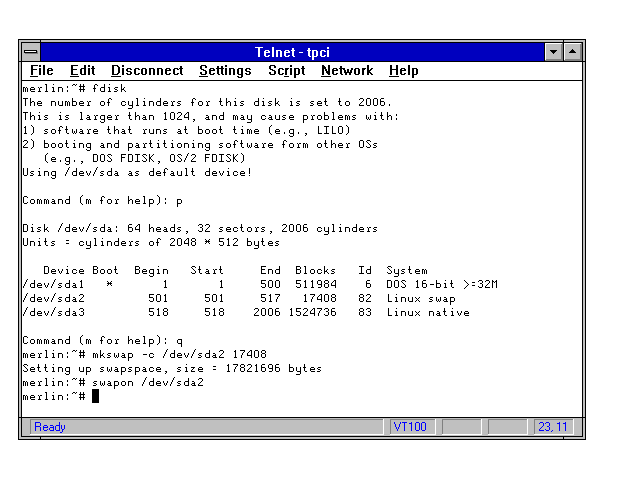Click the minimize down-arrow button
The height and width of the screenshot is (480, 640).
[554, 51]
